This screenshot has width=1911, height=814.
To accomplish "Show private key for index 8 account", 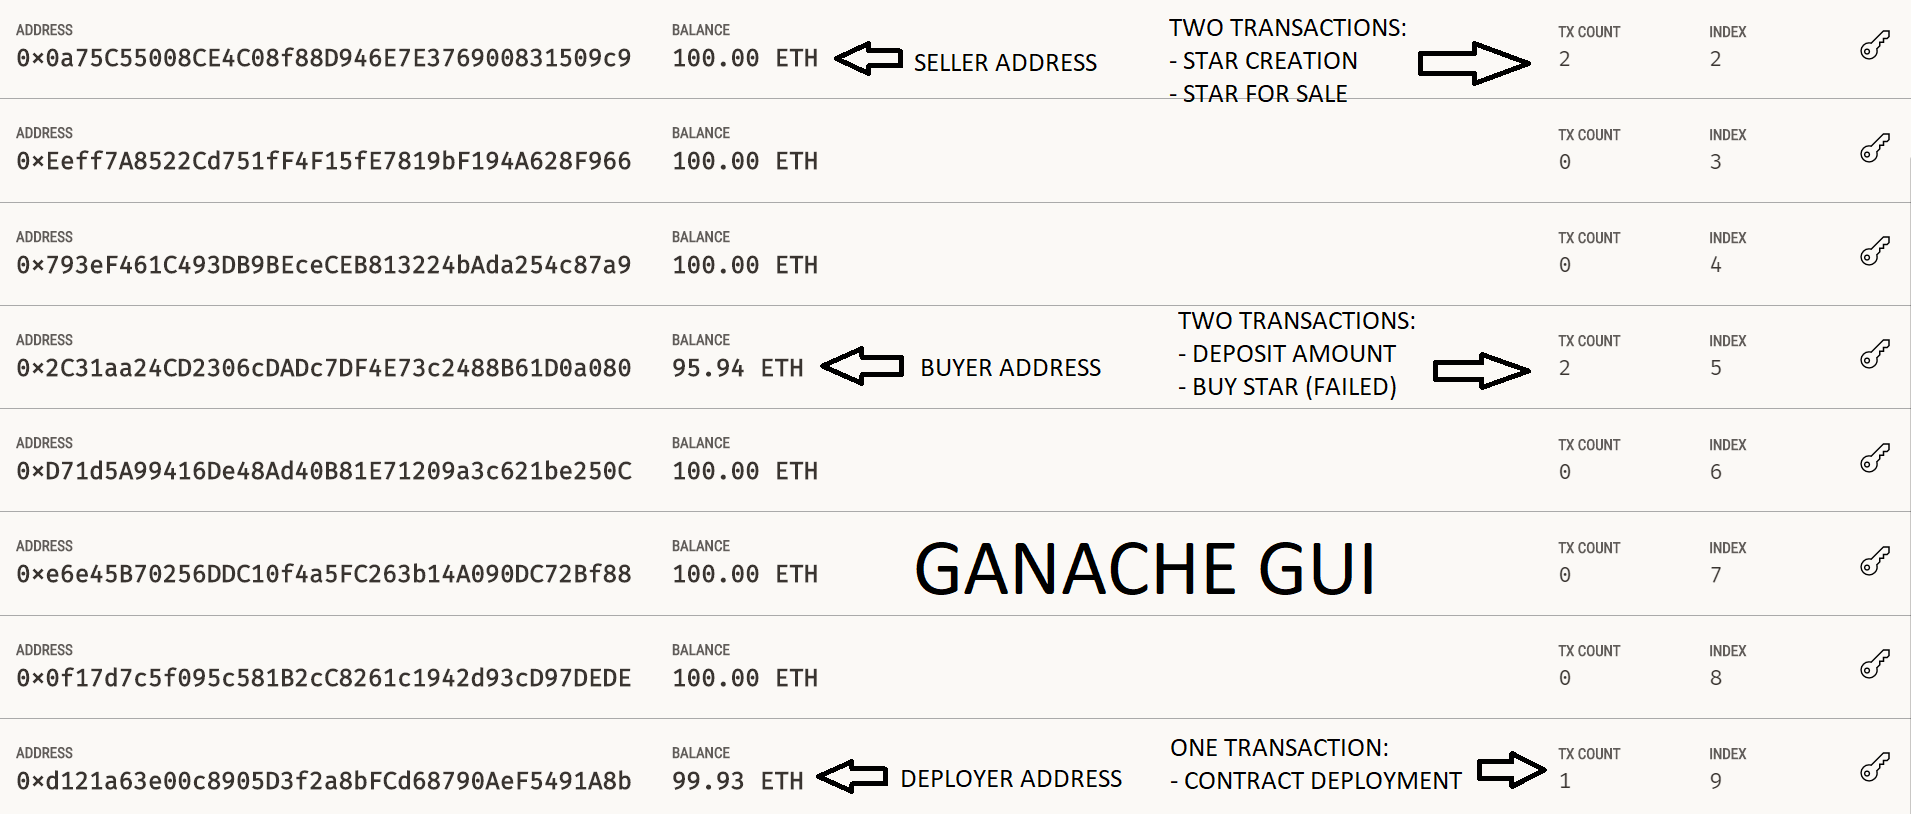I will pyautogui.click(x=1874, y=664).
